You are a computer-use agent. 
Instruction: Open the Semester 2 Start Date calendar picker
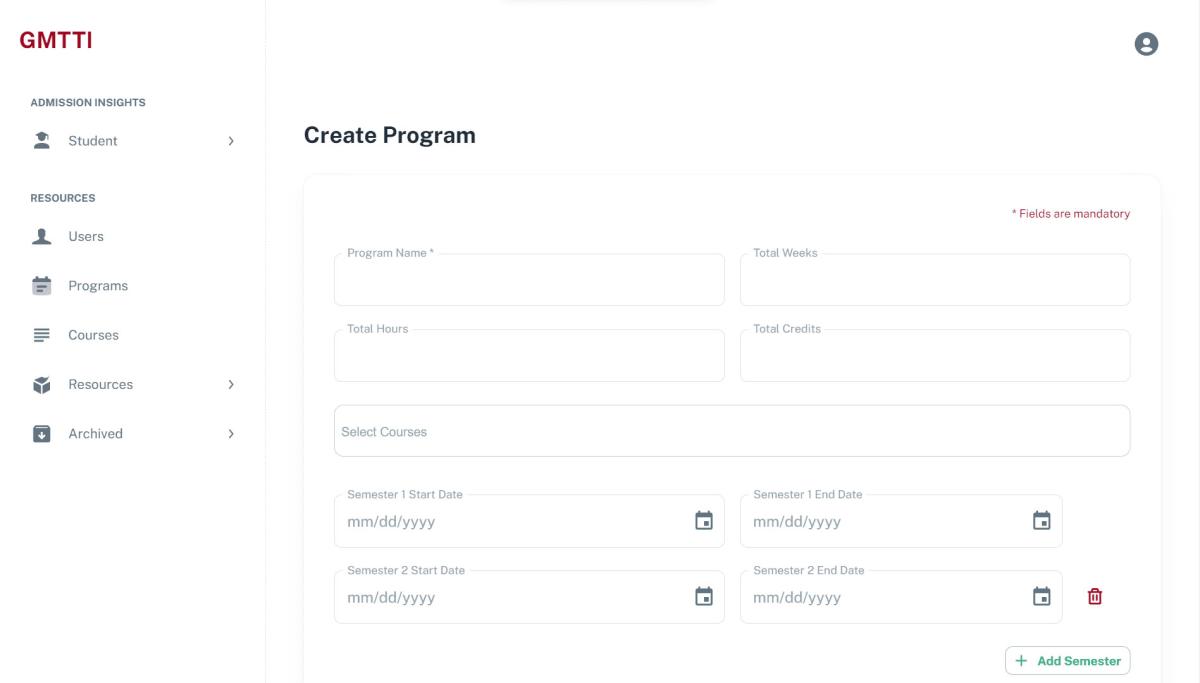pos(704,597)
